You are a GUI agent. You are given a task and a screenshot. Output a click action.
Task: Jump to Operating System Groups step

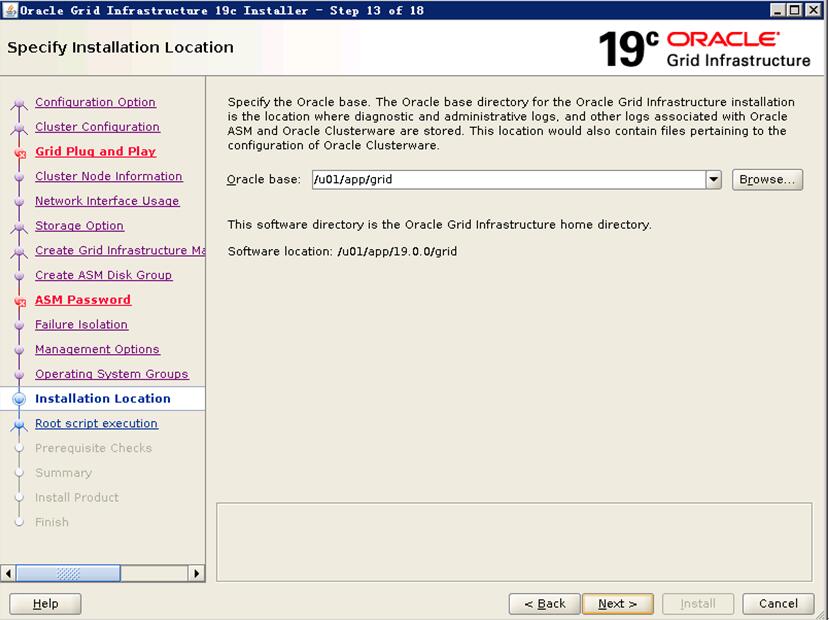tap(112, 374)
